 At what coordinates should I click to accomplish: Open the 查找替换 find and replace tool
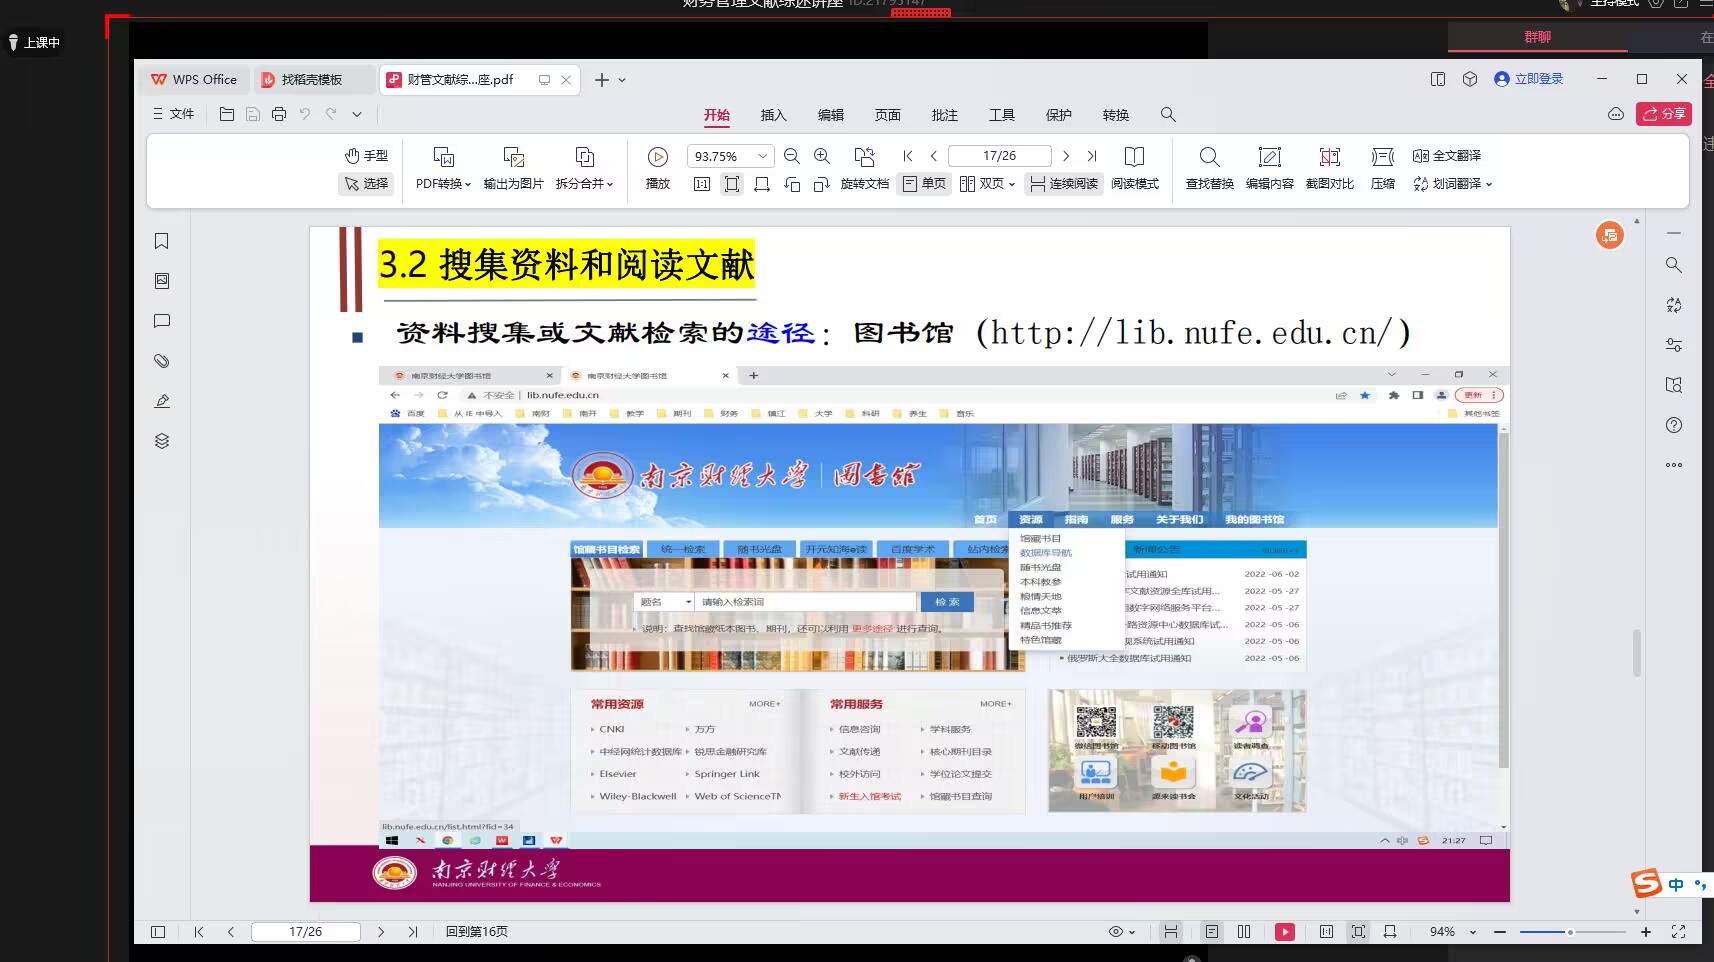click(1209, 167)
